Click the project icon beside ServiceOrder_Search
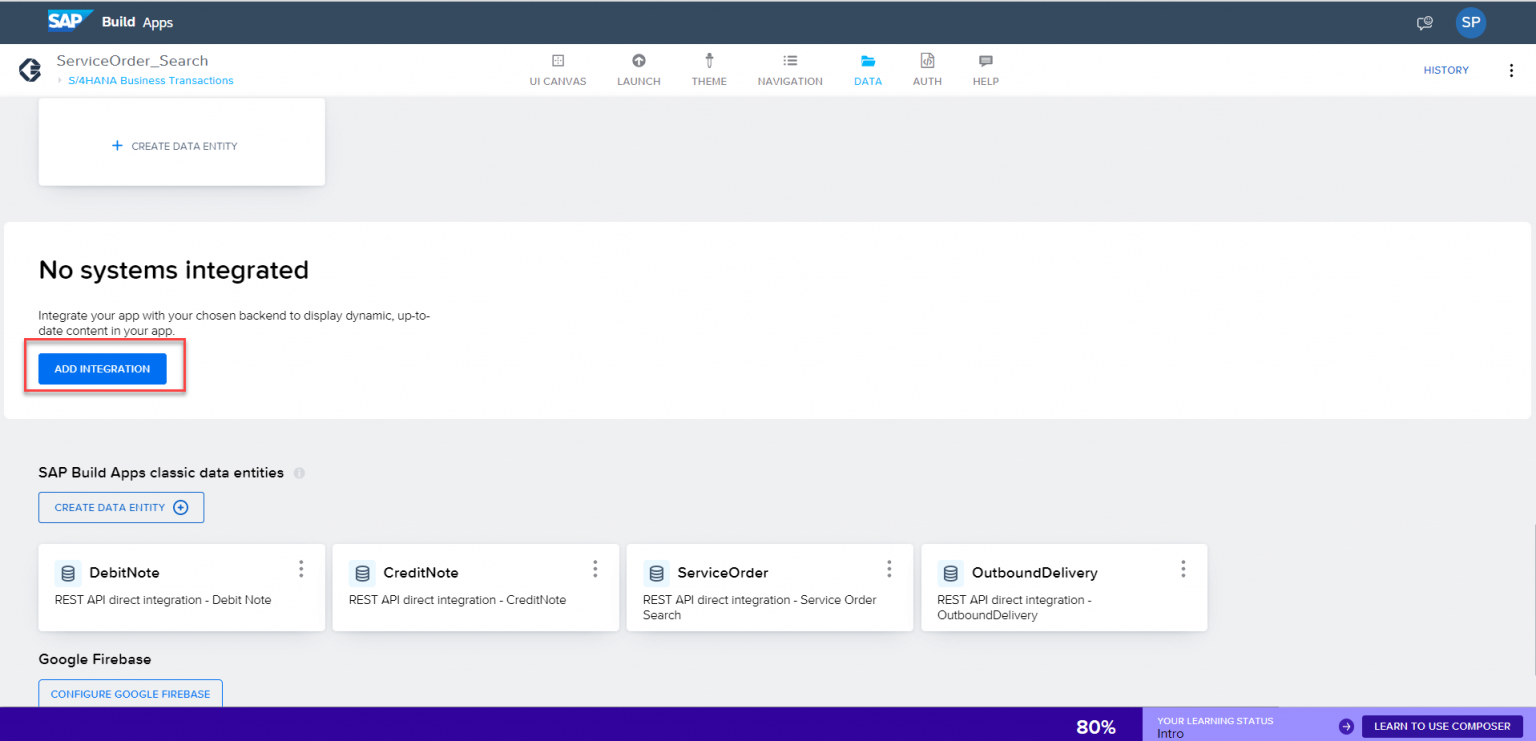This screenshot has width=1536, height=741. [29, 69]
